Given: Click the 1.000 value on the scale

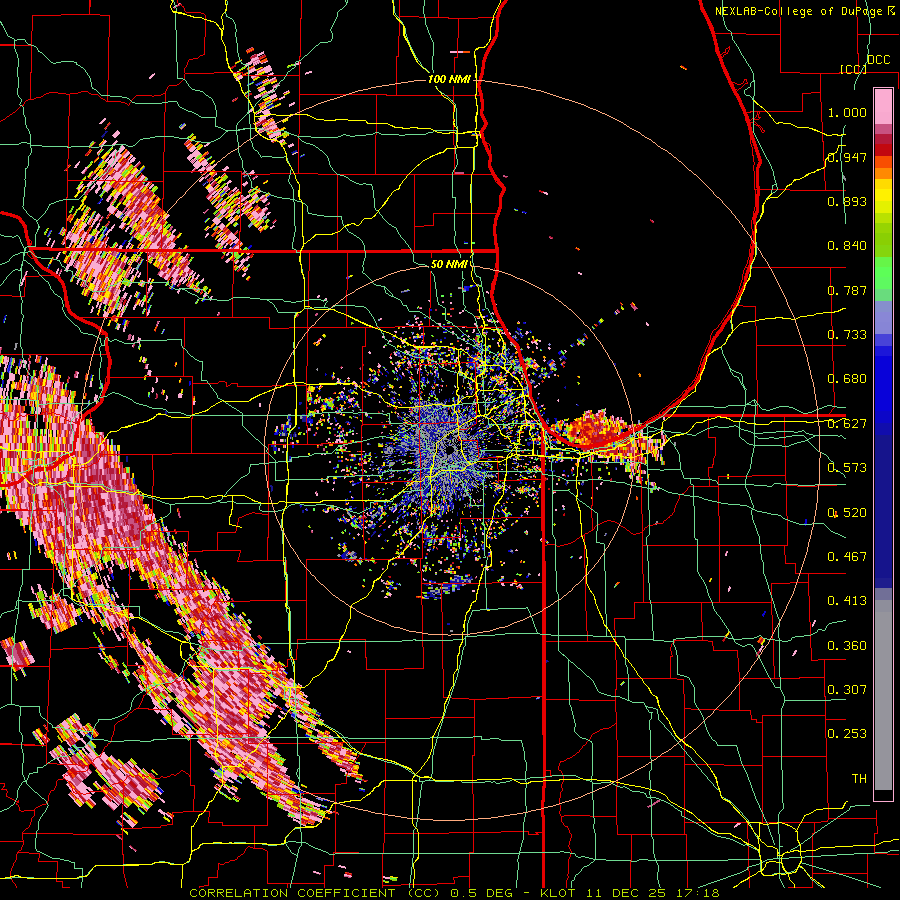Looking at the screenshot, I should coord(847,112).
